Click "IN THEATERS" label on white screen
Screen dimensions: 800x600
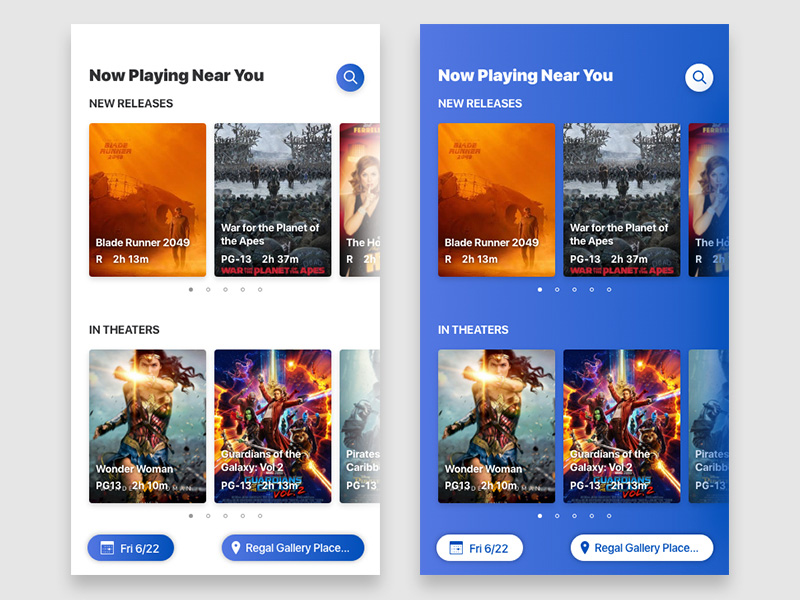click(x=124, y=330)
